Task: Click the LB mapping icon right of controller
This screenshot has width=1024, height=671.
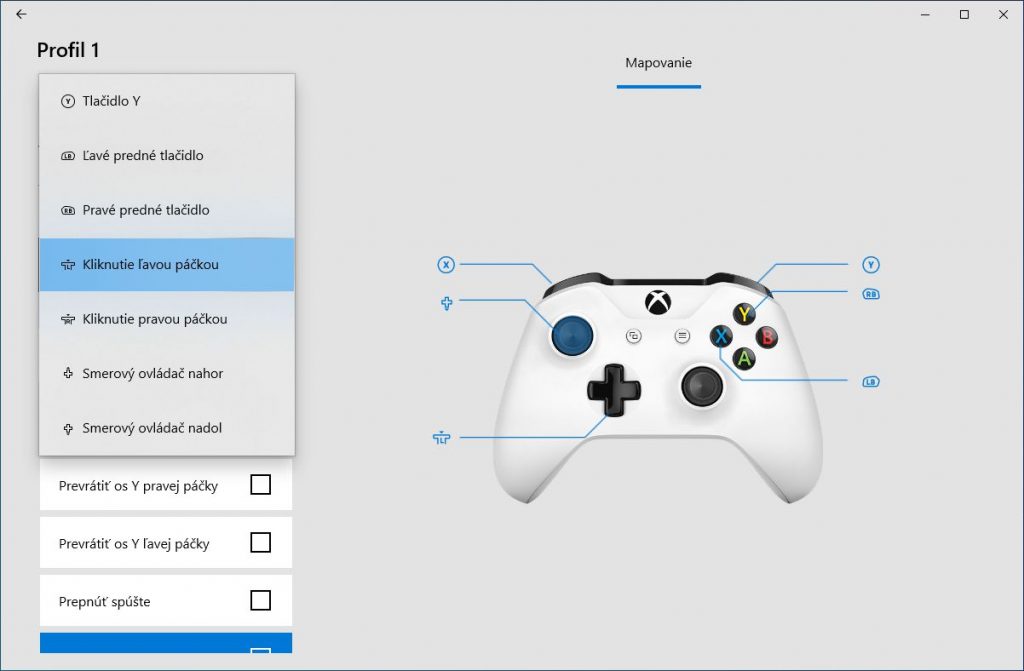Action: [x=871, y=382]
